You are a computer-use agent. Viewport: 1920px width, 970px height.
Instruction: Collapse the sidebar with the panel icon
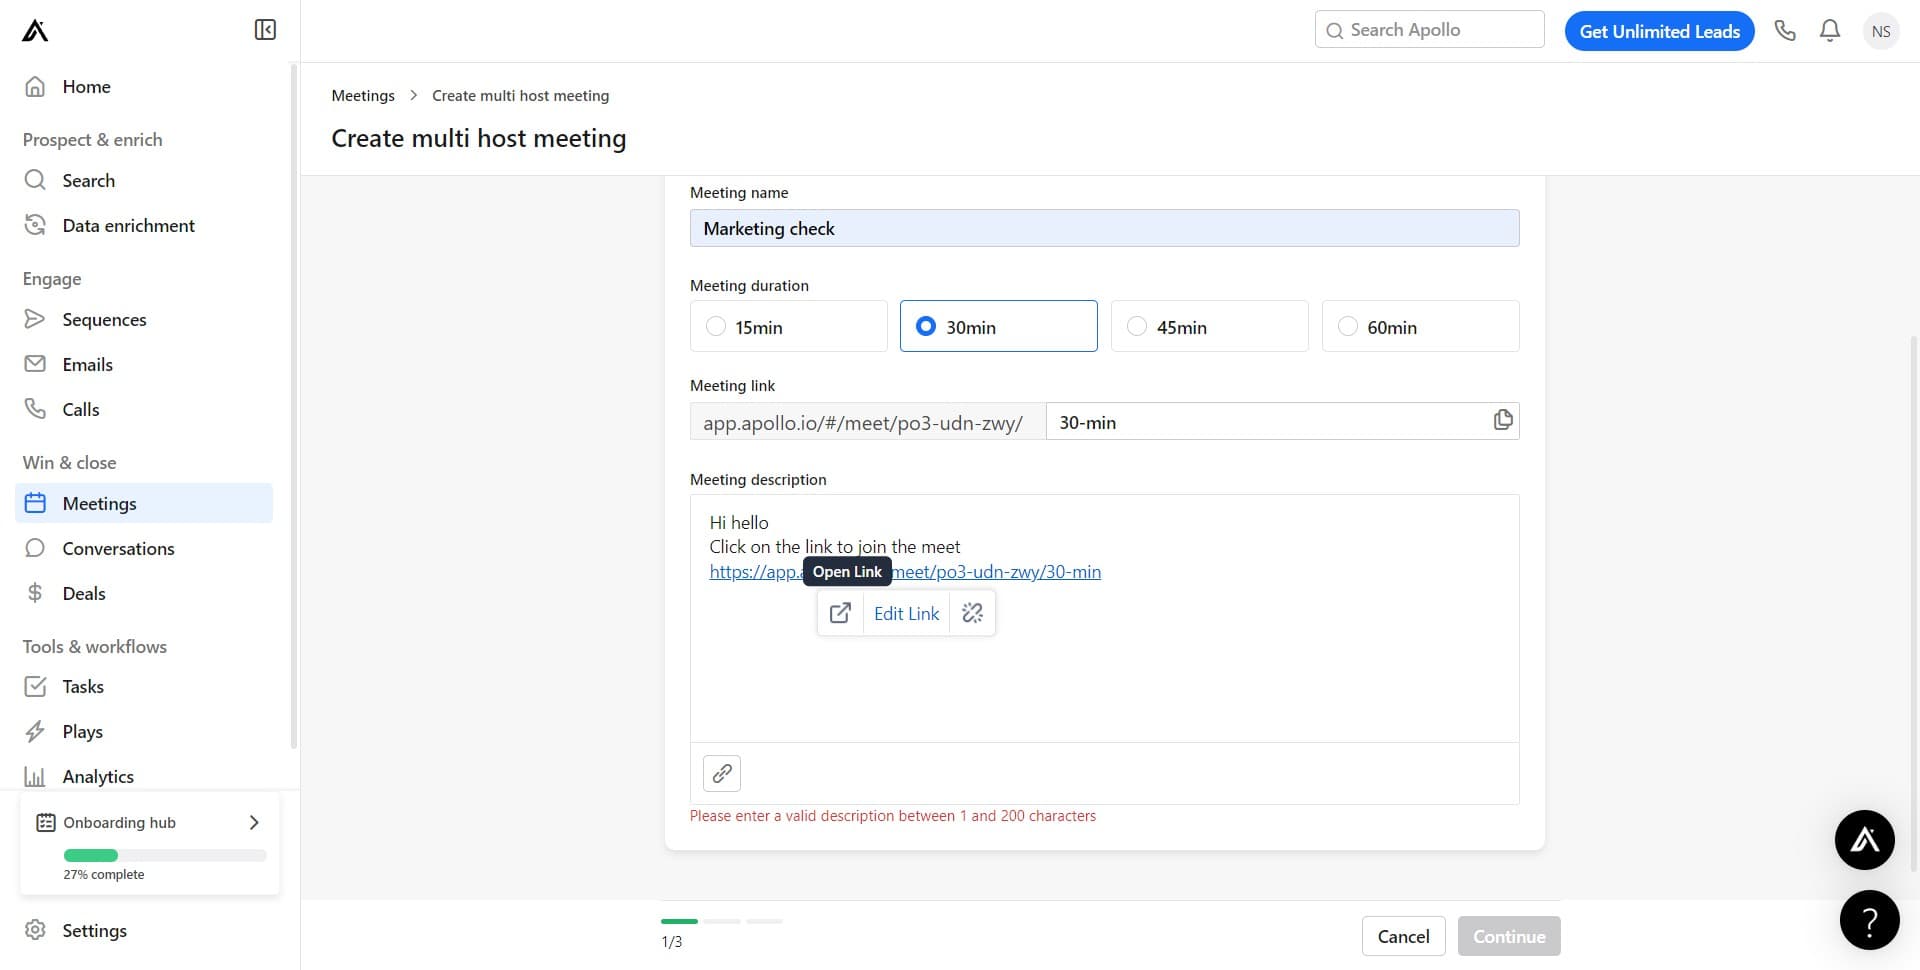point(265,30)
